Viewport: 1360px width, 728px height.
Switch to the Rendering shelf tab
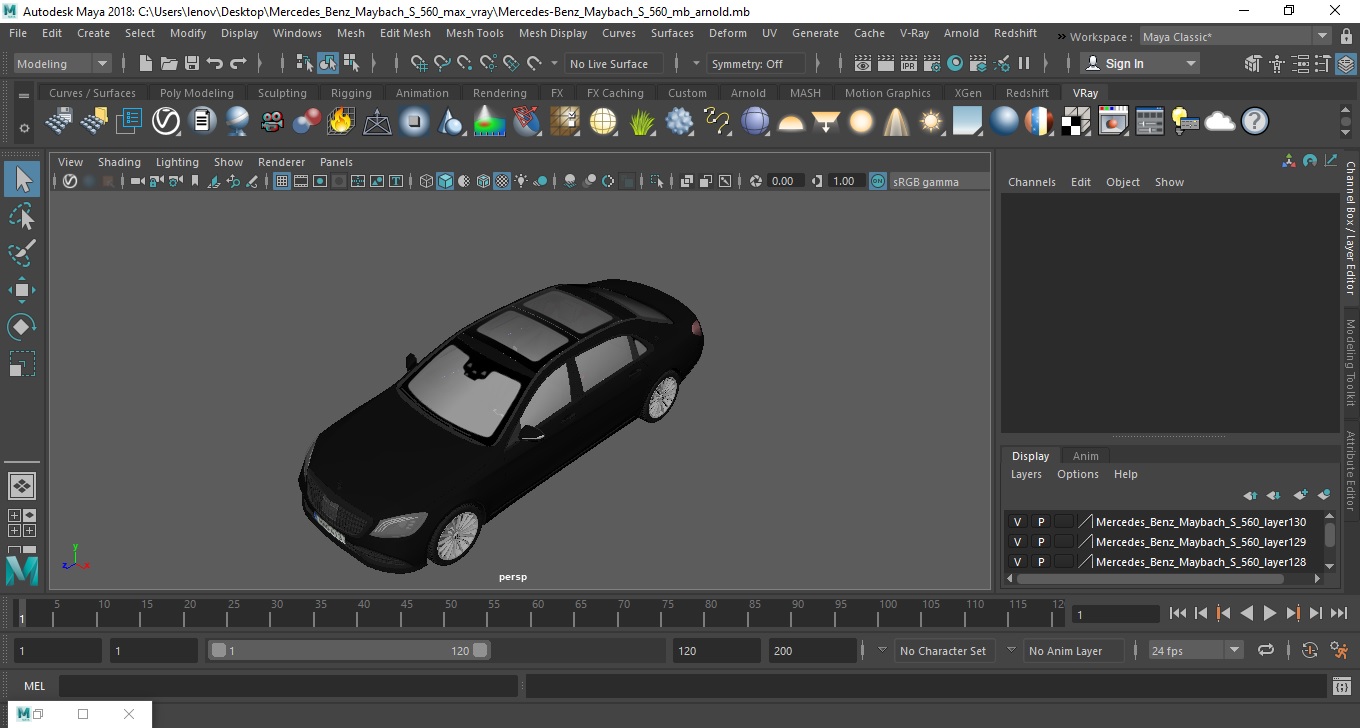coord(499,93)
